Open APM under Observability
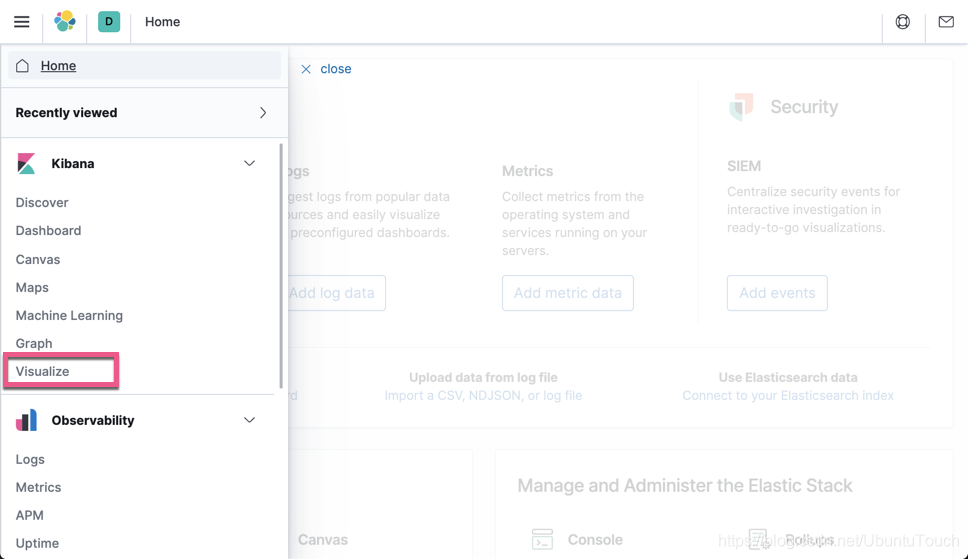 click(30, 515)
